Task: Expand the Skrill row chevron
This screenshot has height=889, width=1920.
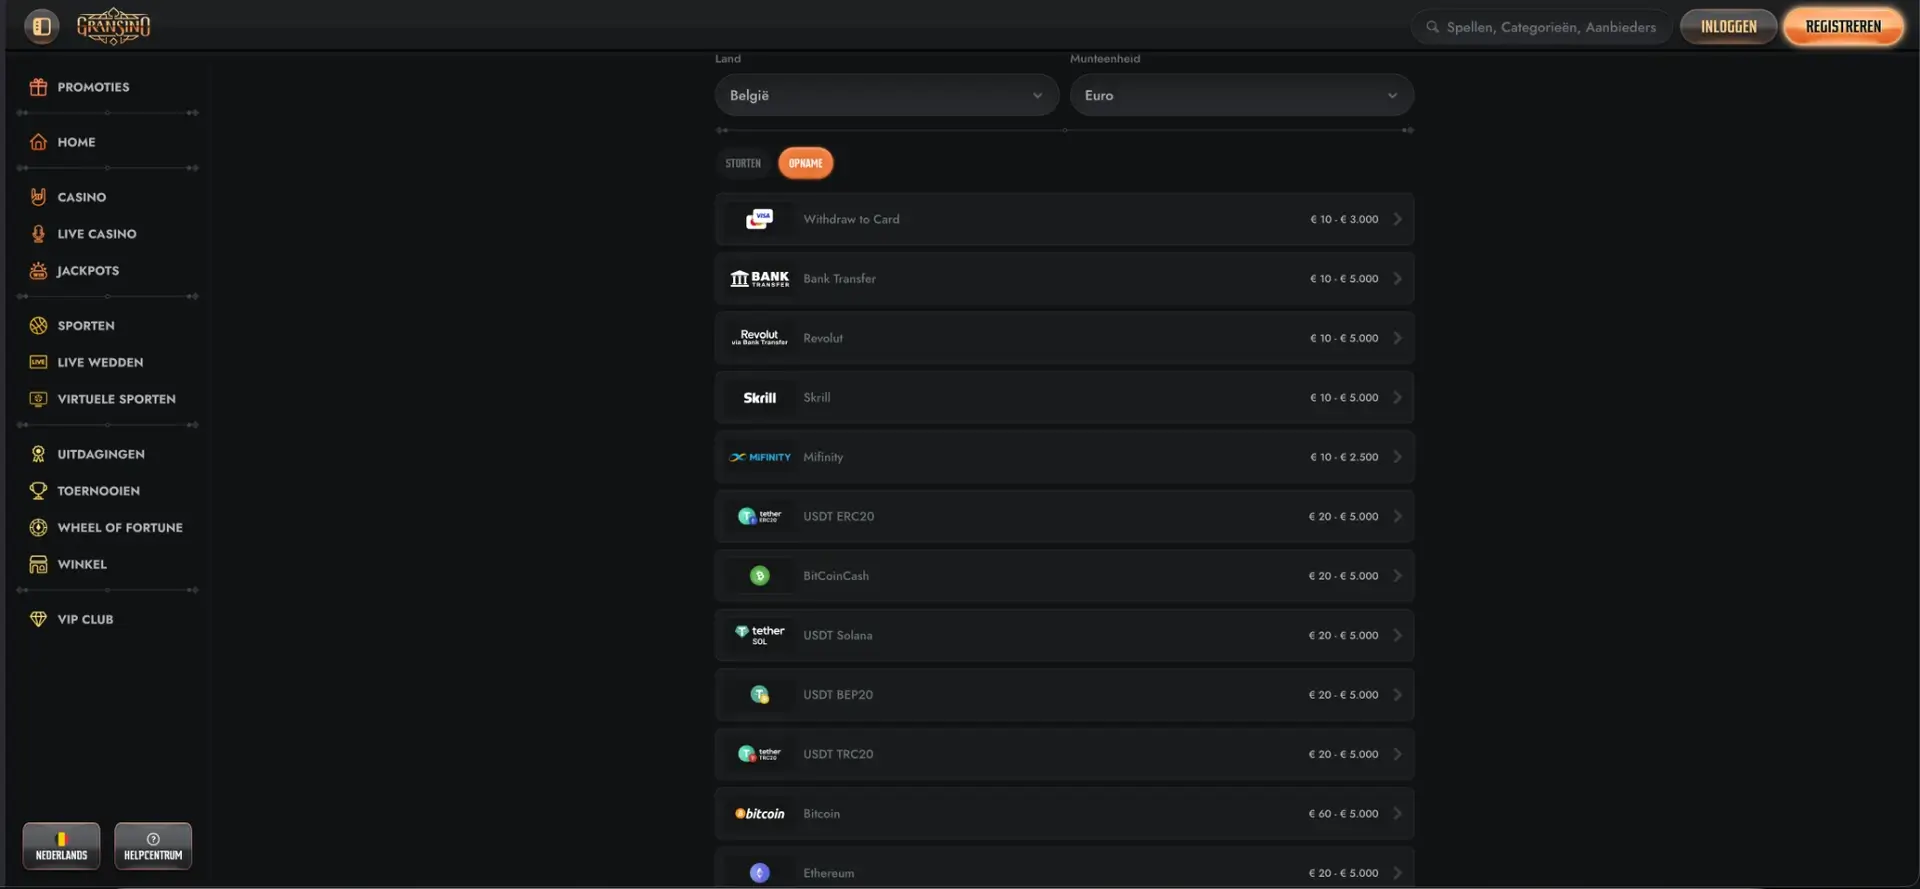Action: coord(1398,398)
